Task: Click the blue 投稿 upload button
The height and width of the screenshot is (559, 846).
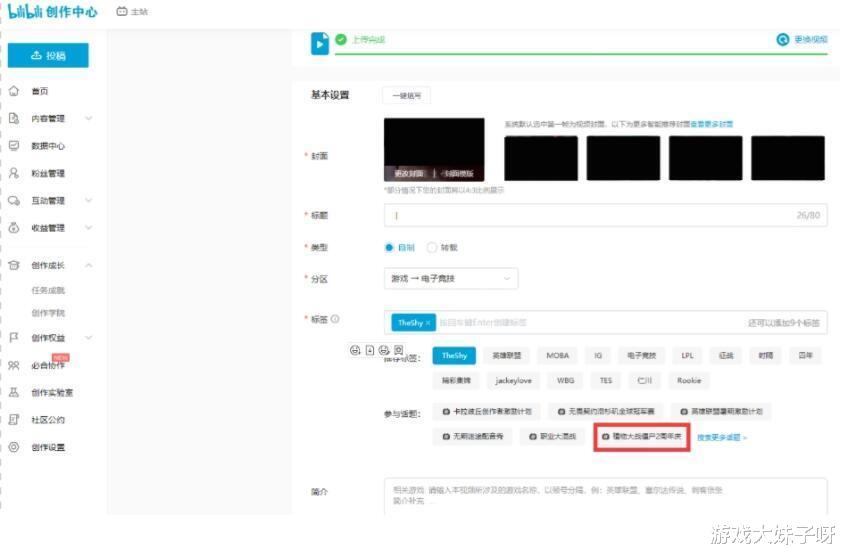Action: click(x=48, y=56)
